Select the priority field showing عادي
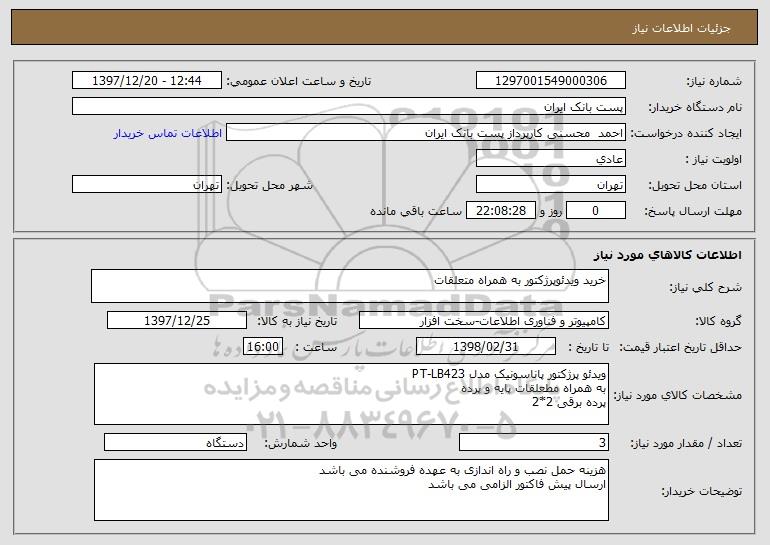The width and height of the screenshot is (770, 545). 550,159
